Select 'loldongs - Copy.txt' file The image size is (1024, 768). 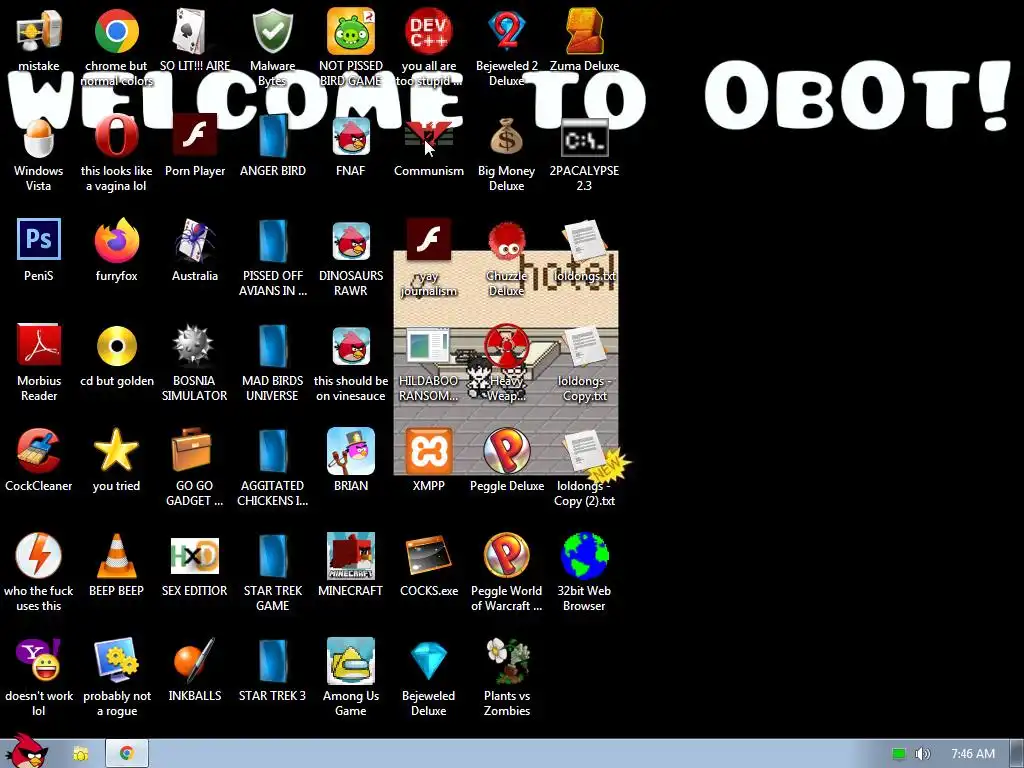click(584, 346)
